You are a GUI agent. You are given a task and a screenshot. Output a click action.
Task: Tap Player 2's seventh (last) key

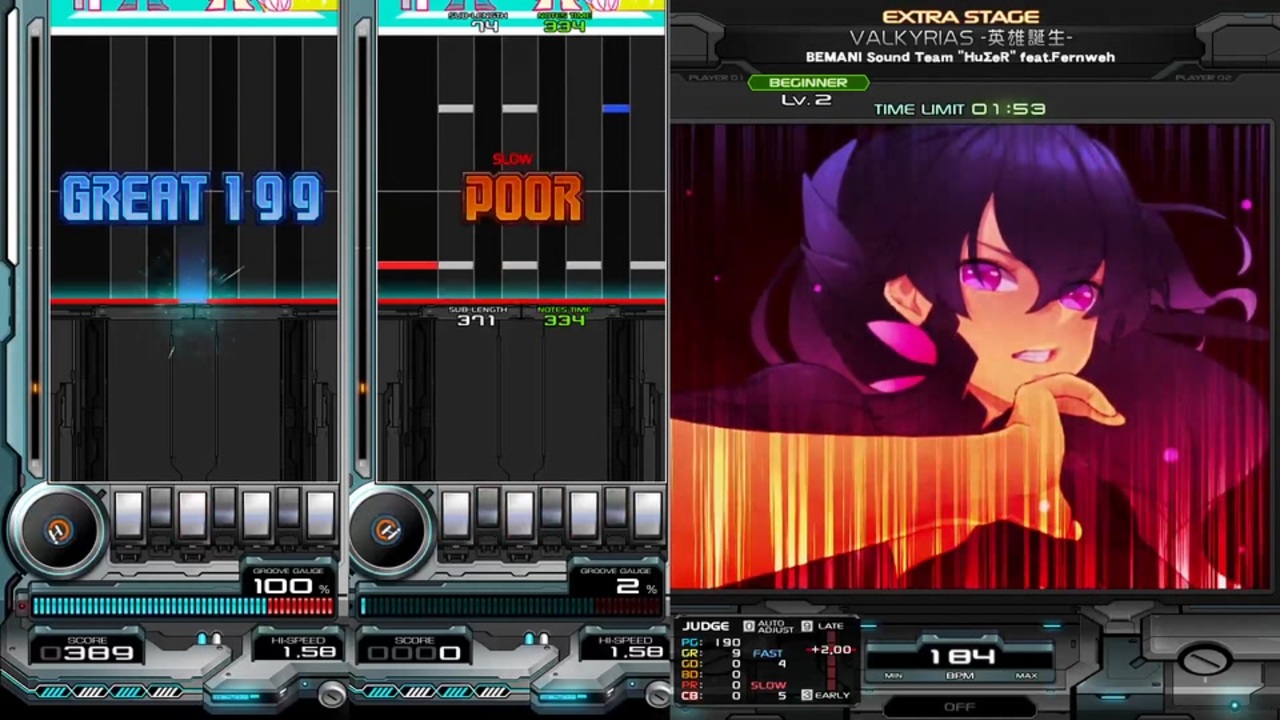(648, 515)
